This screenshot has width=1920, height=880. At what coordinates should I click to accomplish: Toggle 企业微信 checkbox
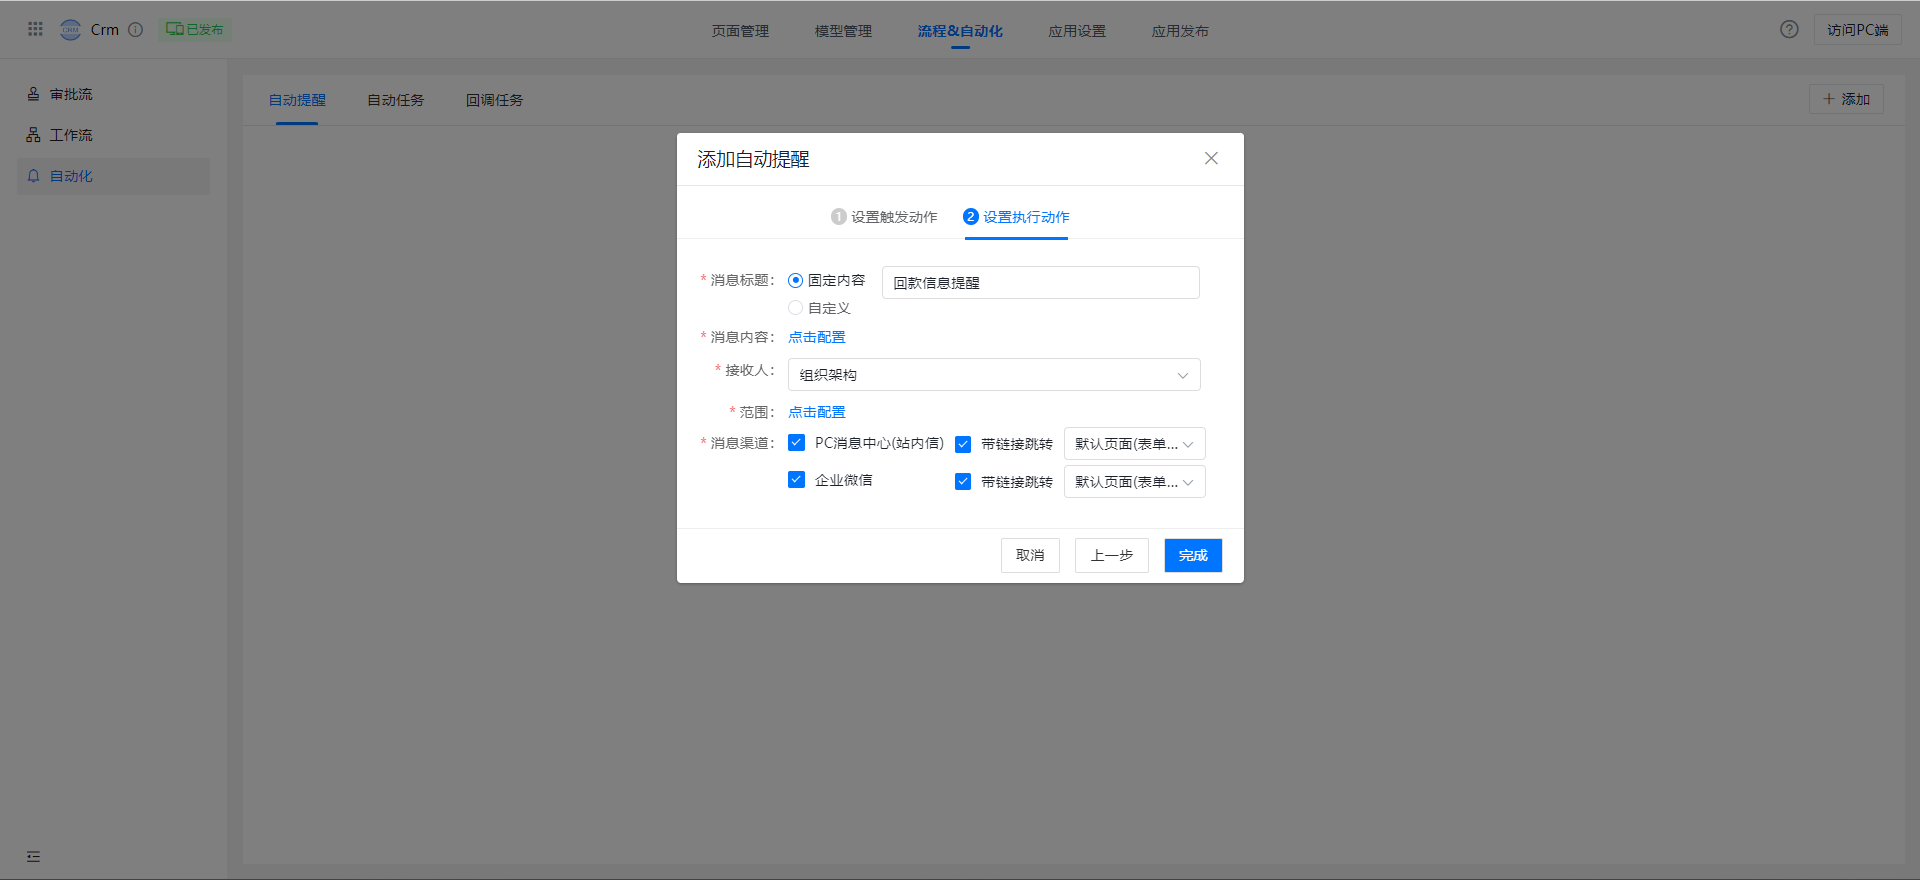(797, 479)
